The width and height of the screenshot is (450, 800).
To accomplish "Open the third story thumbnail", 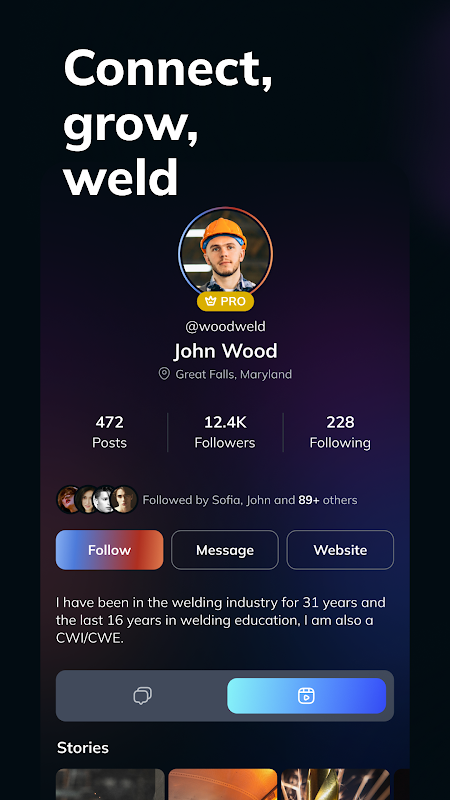I will tap(336, 784).
